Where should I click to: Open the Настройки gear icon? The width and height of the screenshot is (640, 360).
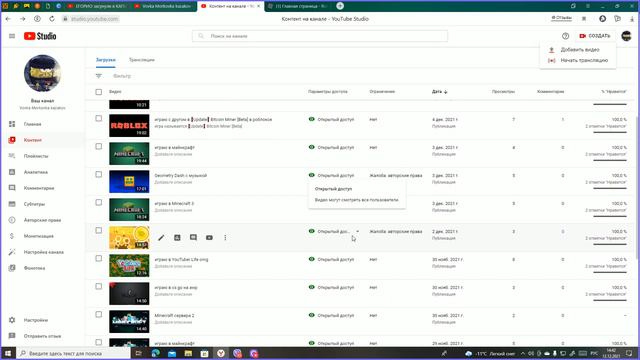[12, 320]
